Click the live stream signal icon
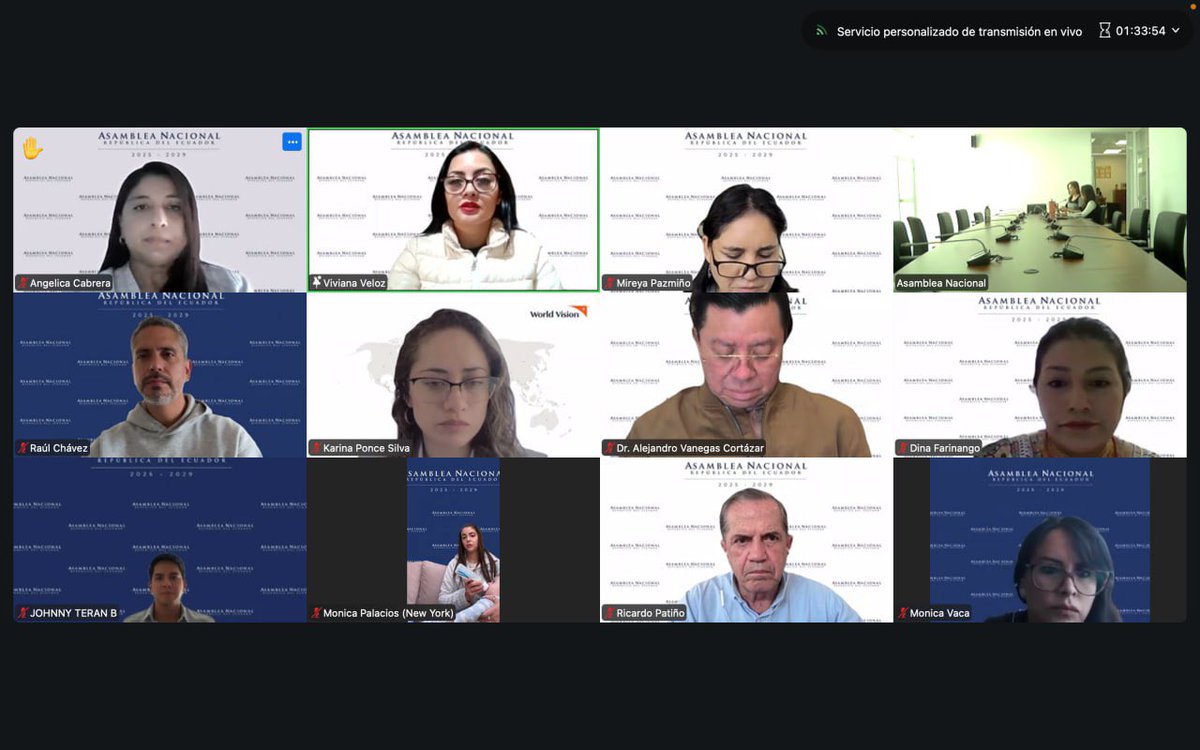The width and height of the screenshot is (1200, 750). [x=821, y=31]
